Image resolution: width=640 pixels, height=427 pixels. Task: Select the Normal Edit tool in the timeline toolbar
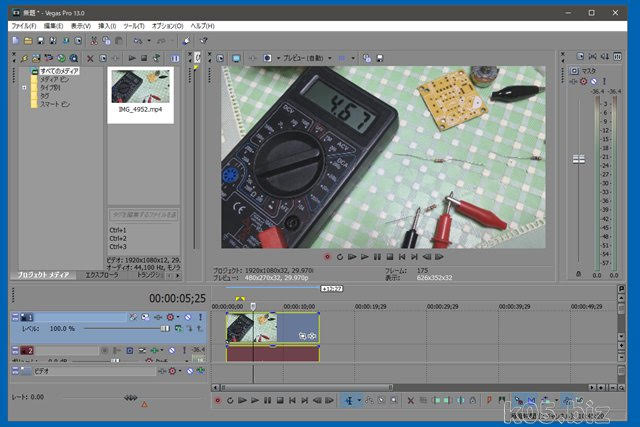click(x=349, y=400)
